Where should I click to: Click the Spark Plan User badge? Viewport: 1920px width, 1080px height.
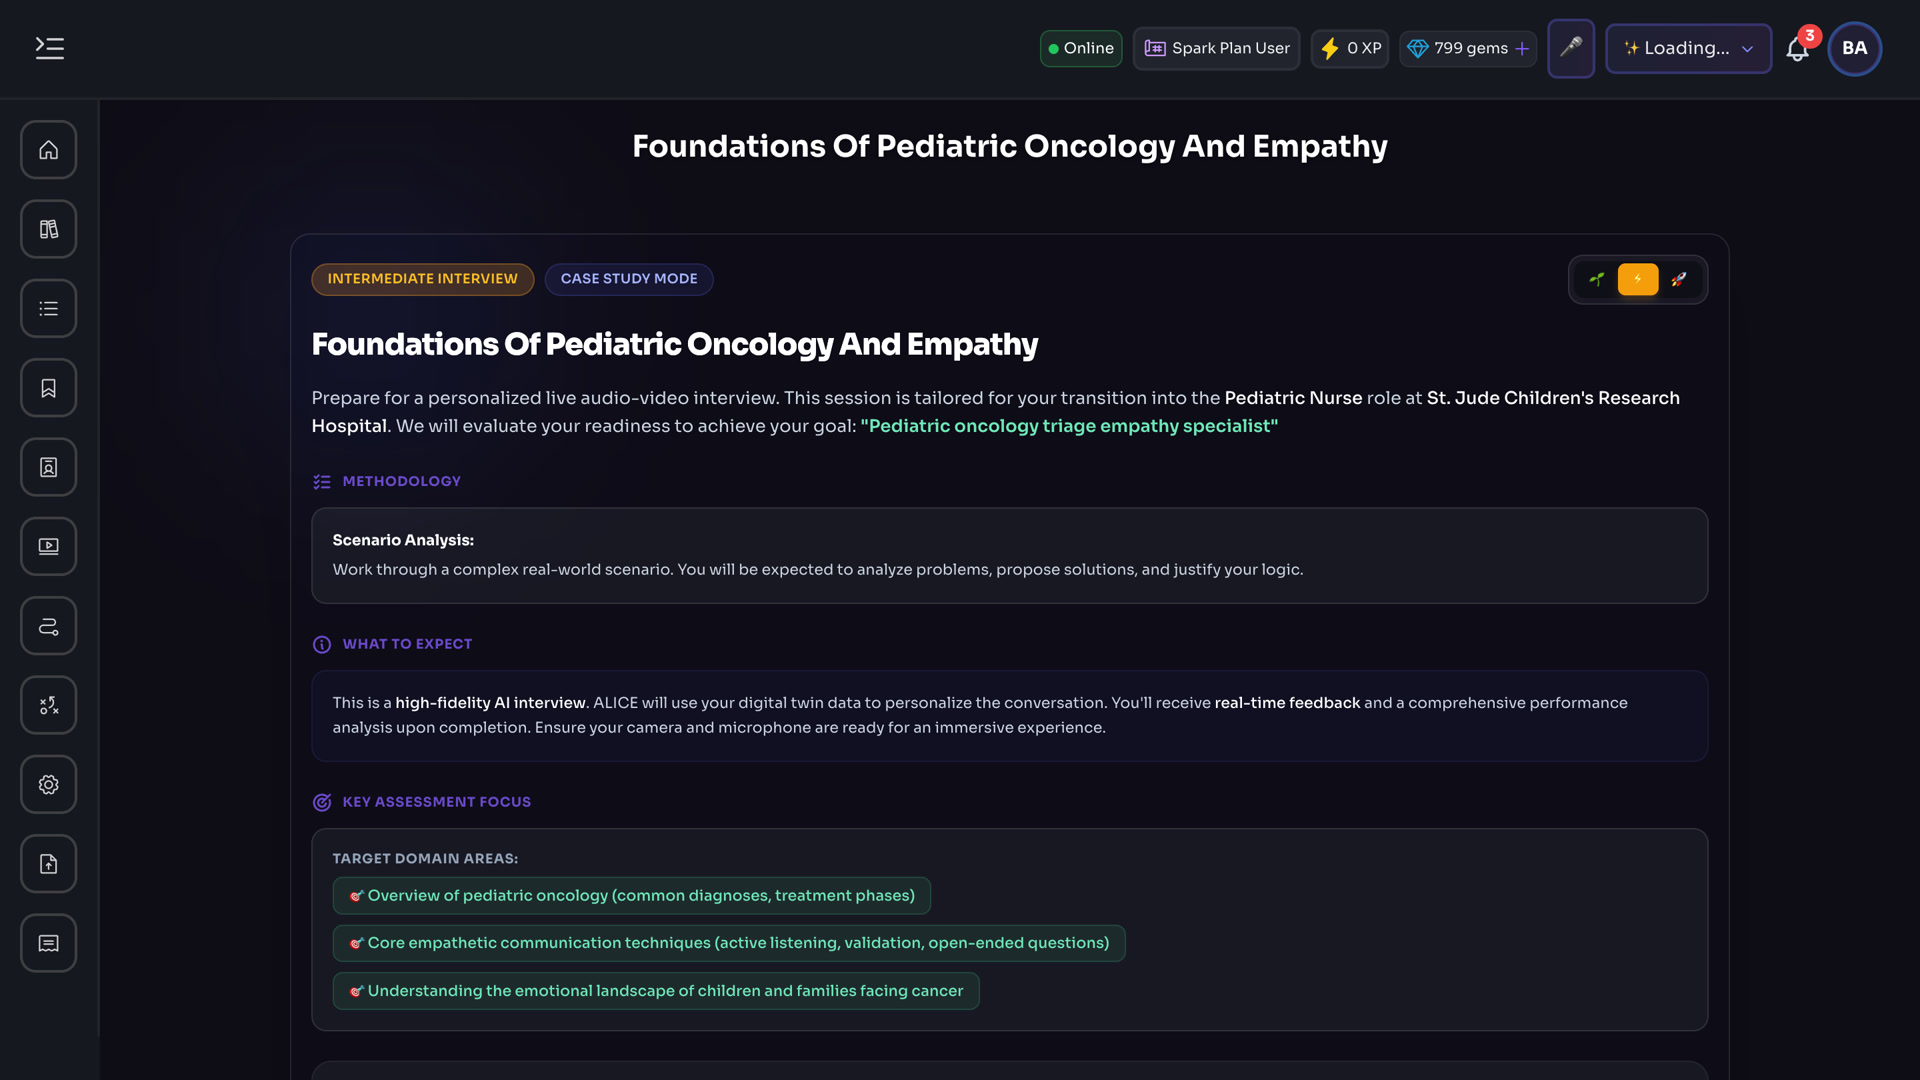[x=1216, y=48]
